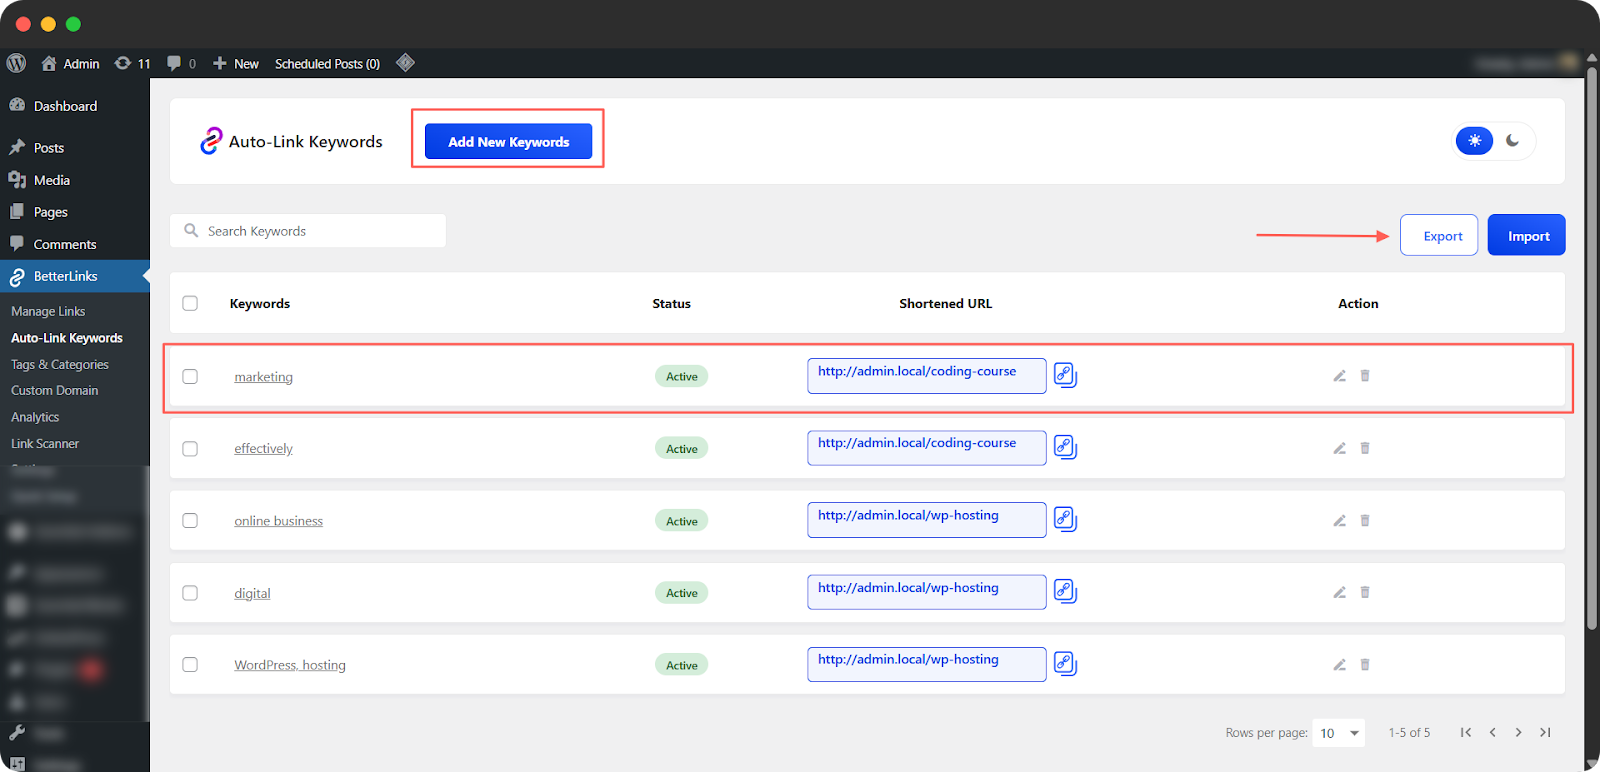Check the marketing row checkbox
The image size is (1600, 772).
(190, 376)
